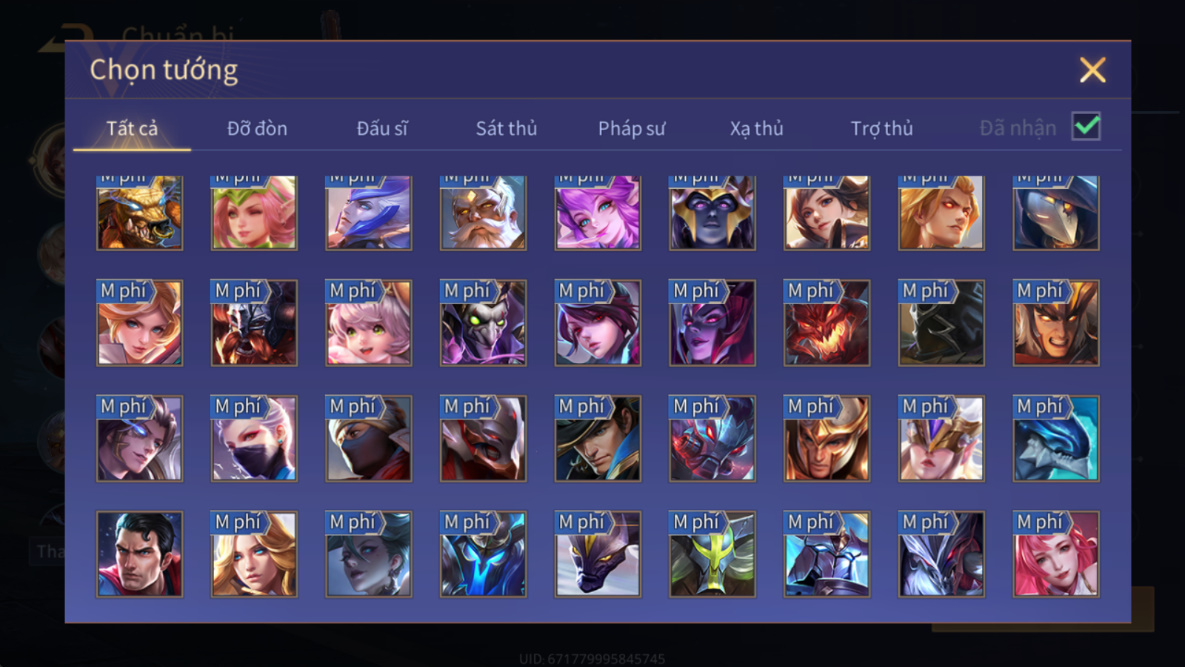Select the blue shark creature hero

(1056, 438)
